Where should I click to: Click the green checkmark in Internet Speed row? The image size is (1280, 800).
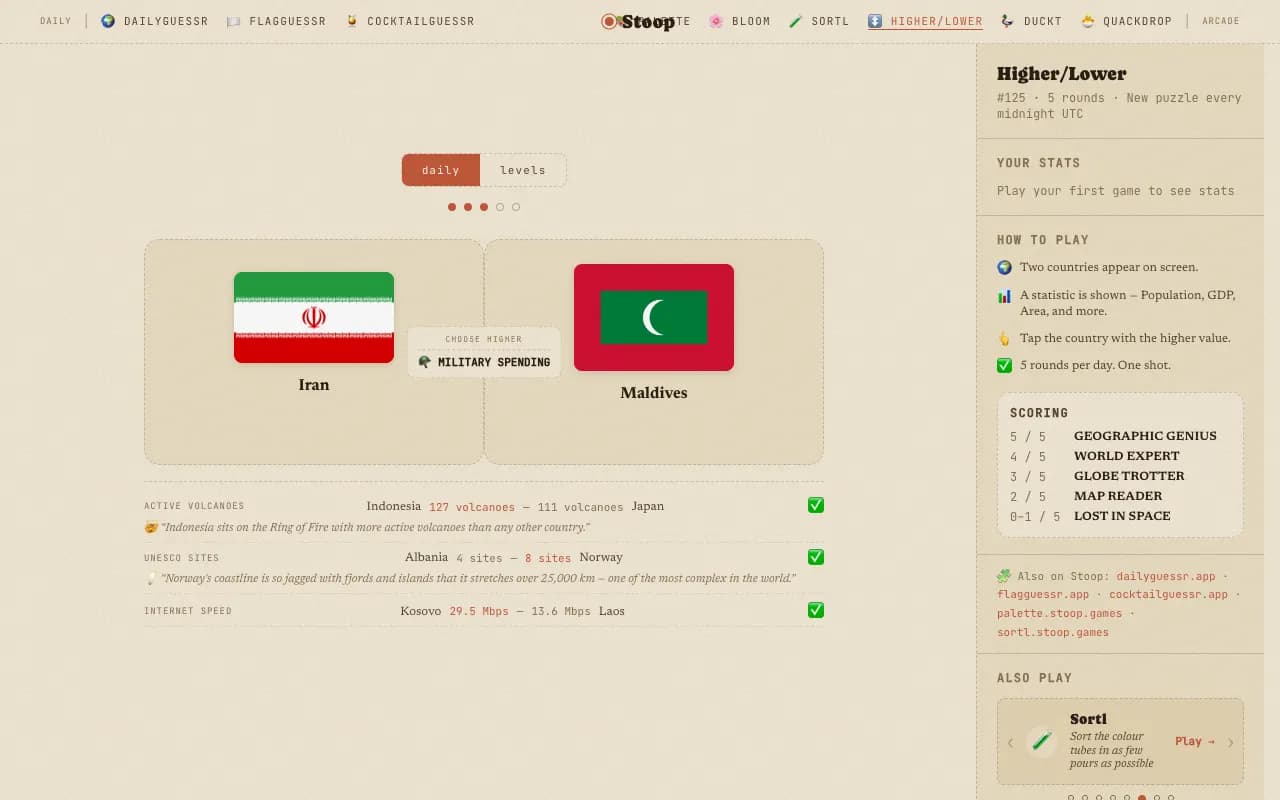816,610
